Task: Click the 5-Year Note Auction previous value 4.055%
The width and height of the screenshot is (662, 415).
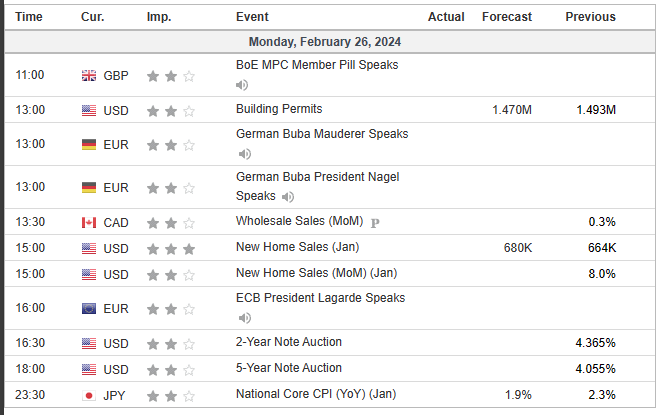Action: [x=595, y=368]
